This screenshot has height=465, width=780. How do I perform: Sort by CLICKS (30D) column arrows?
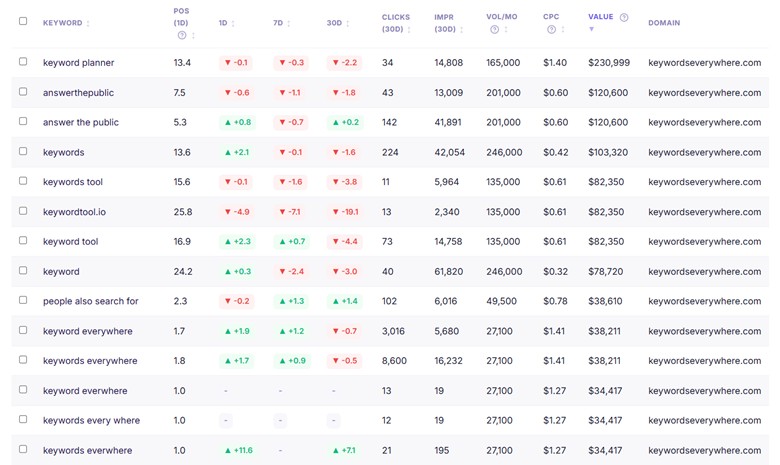[409, 29]
